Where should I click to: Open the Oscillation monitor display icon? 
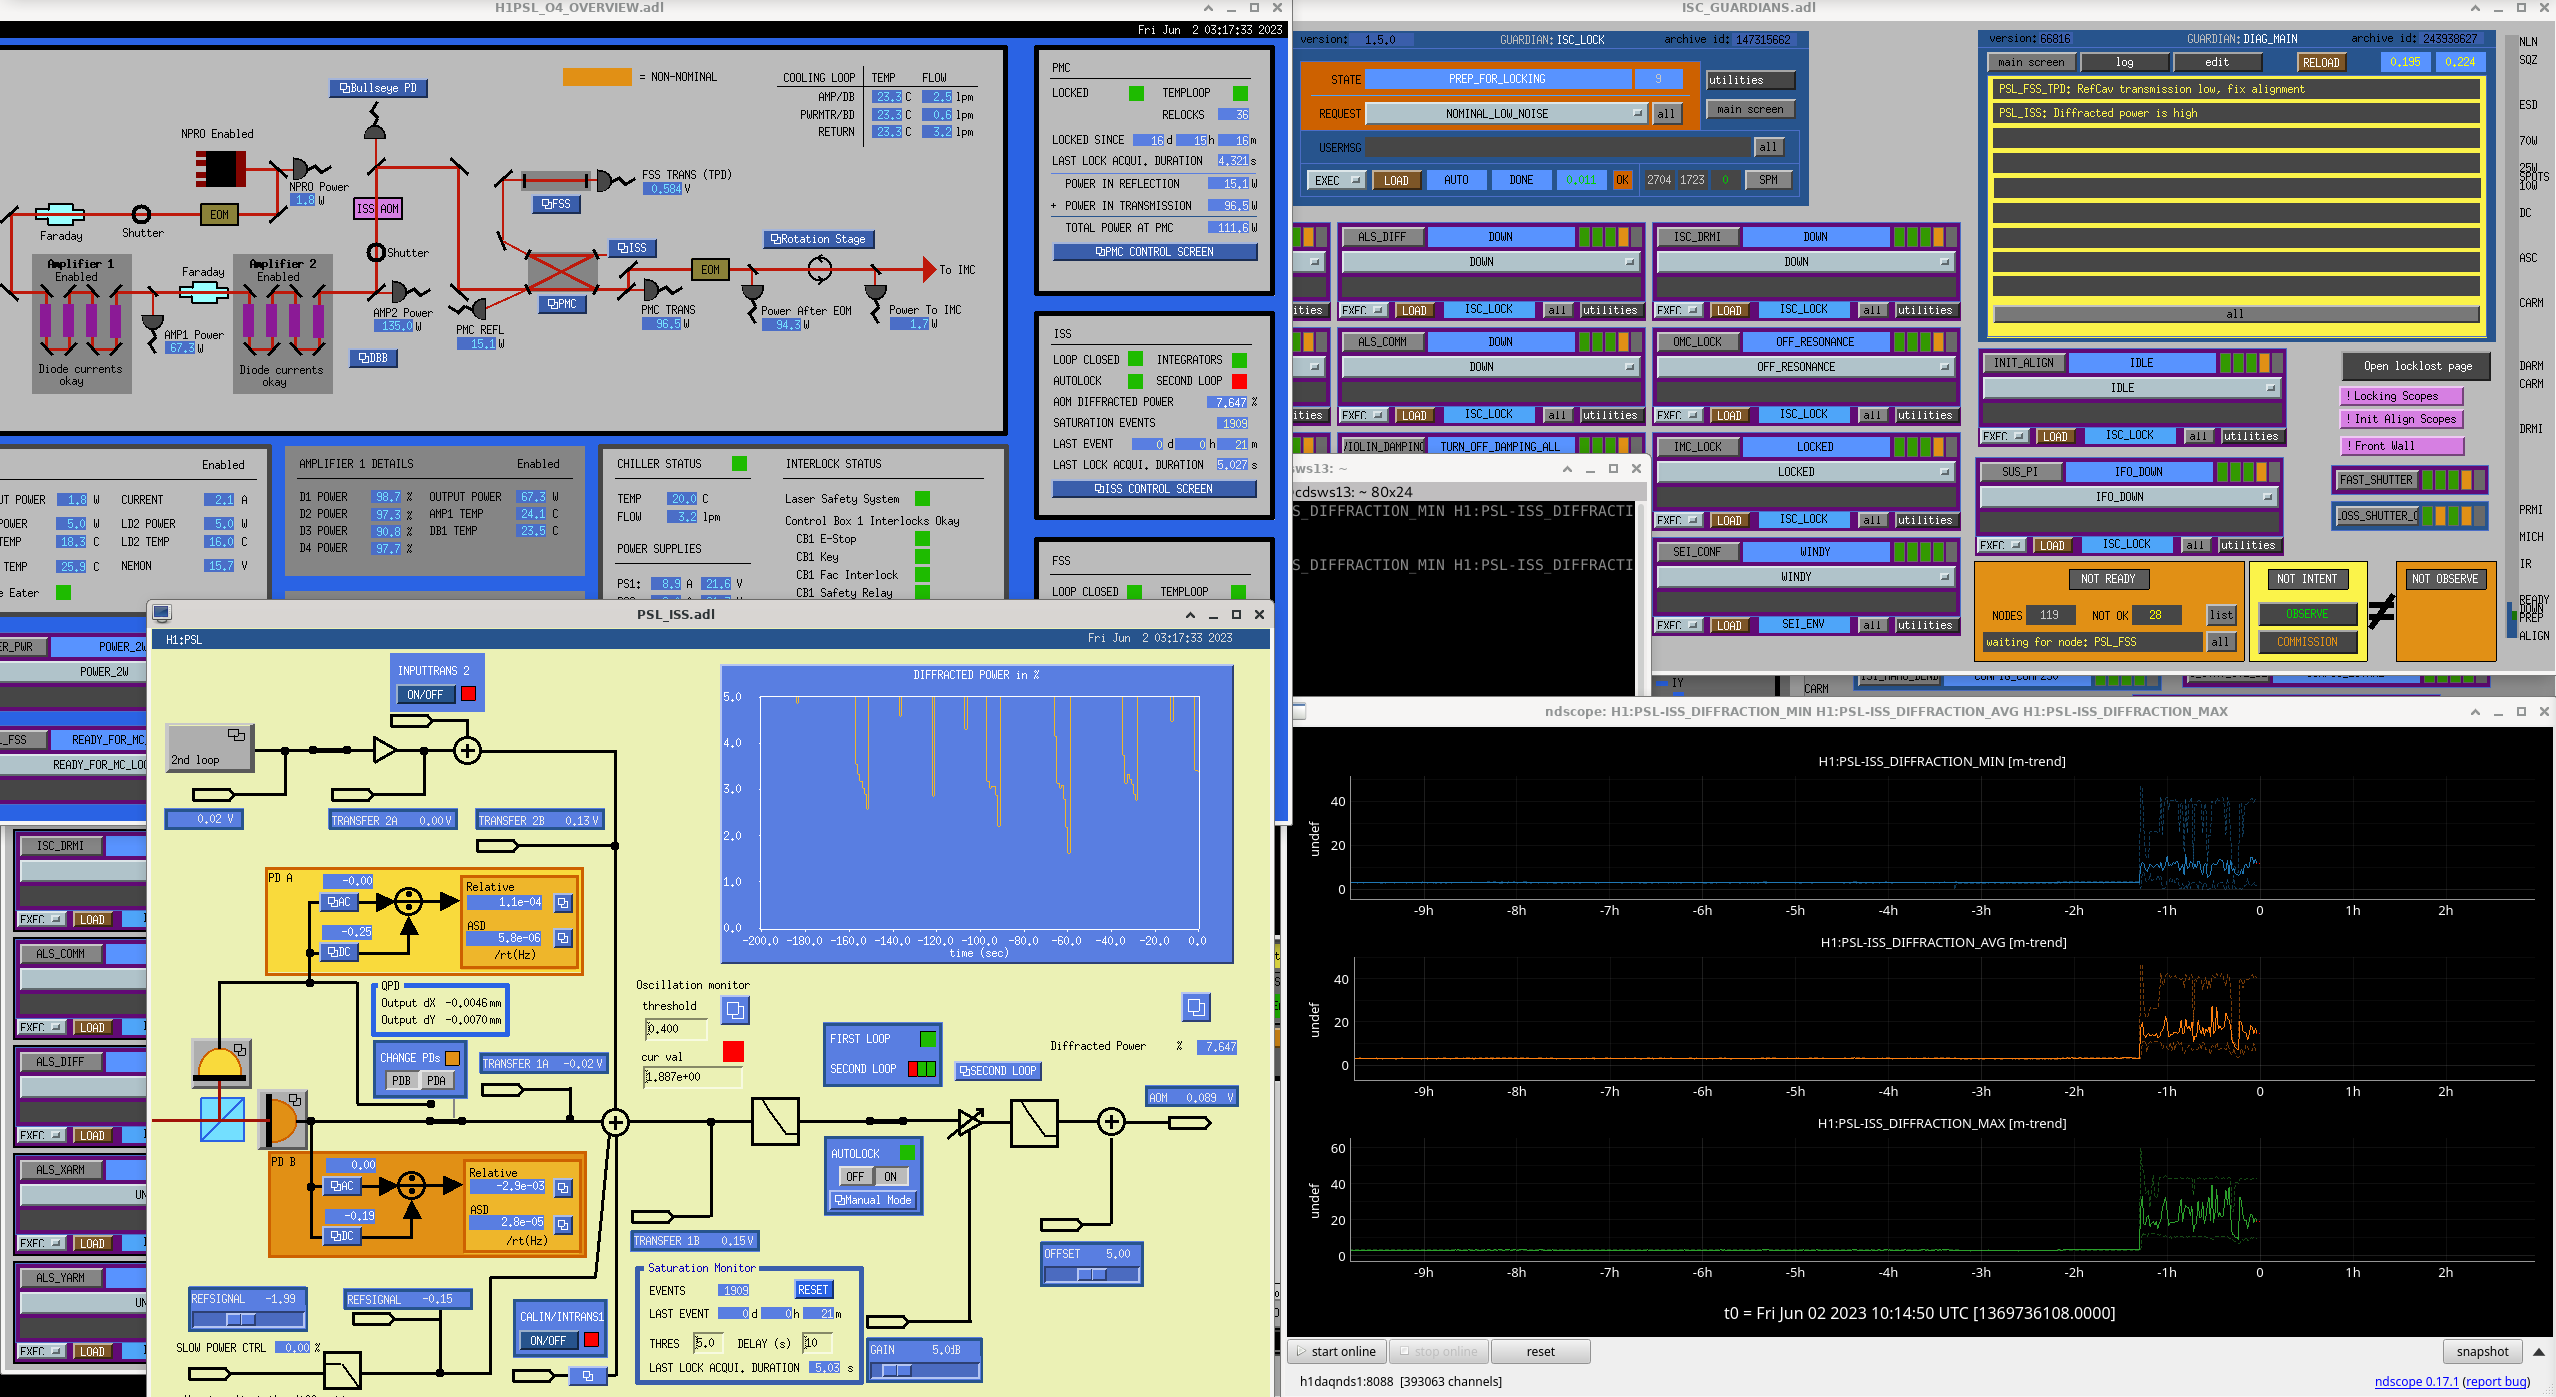pos(735,1010)
